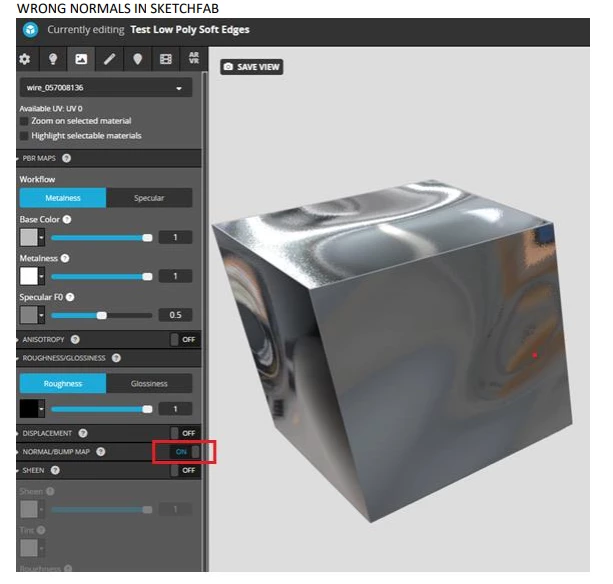Open the Roughness texture dropdown arrow

(x=41, y=409)
